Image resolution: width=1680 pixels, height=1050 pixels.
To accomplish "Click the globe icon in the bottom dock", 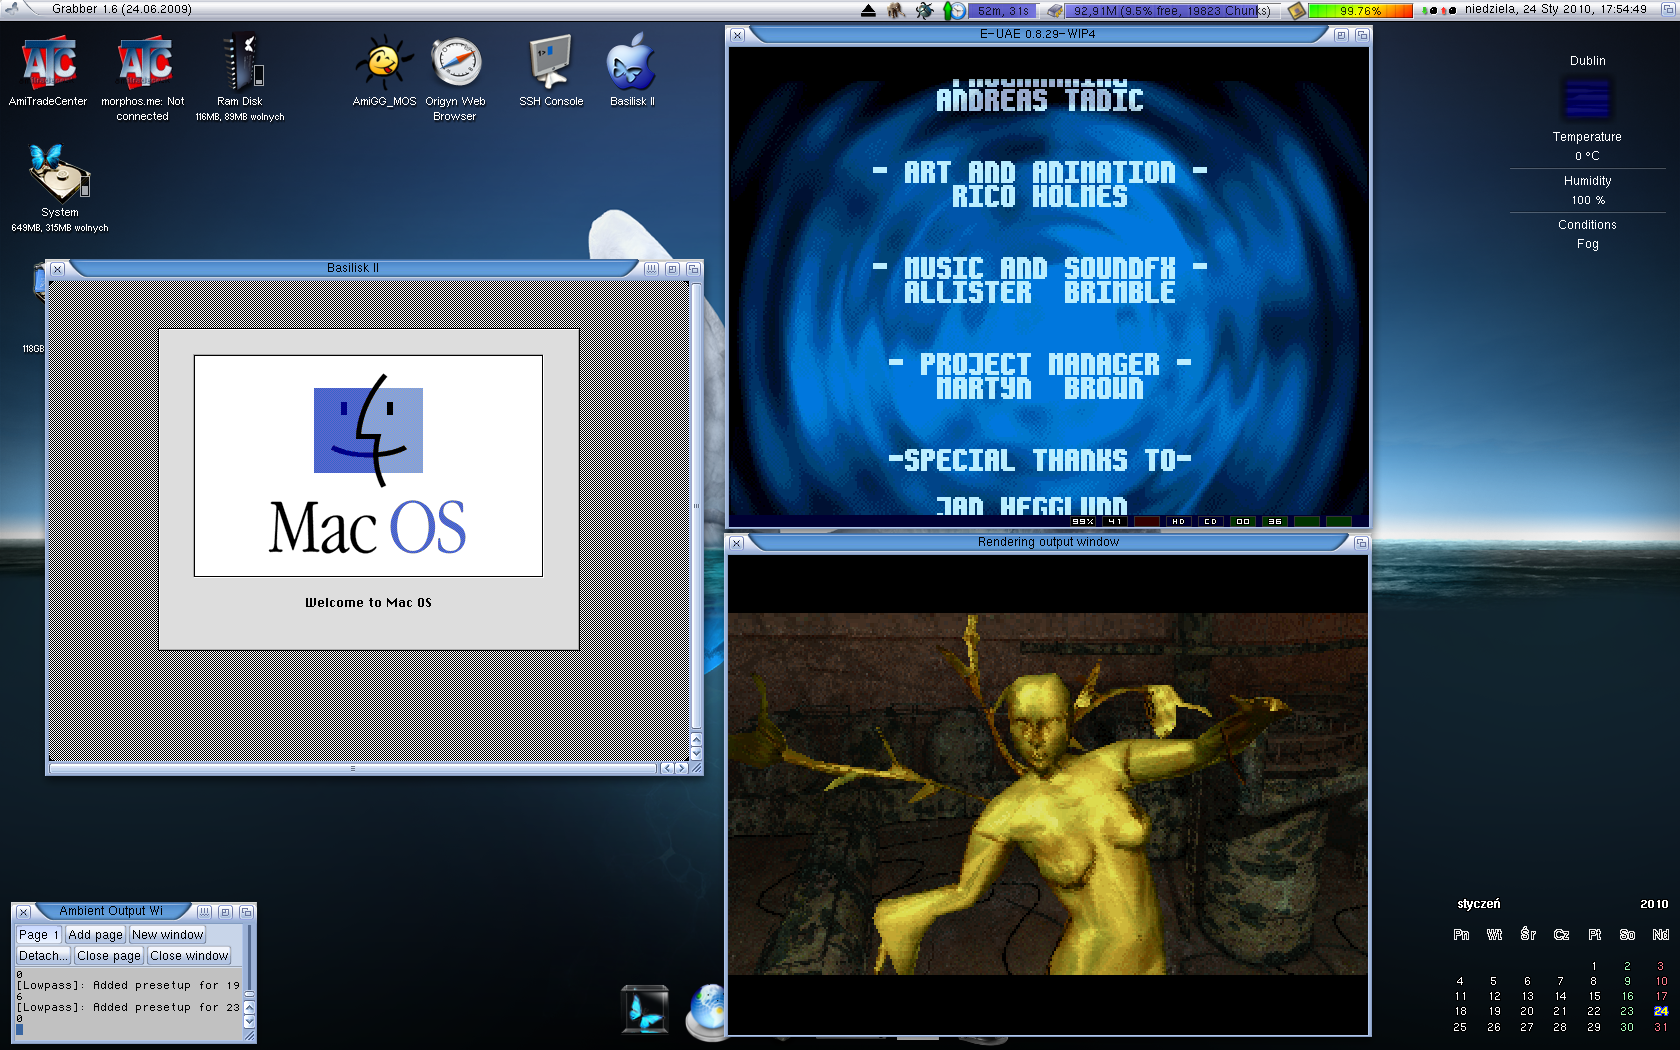I will pyautogui.click(x=708, y=1010).
